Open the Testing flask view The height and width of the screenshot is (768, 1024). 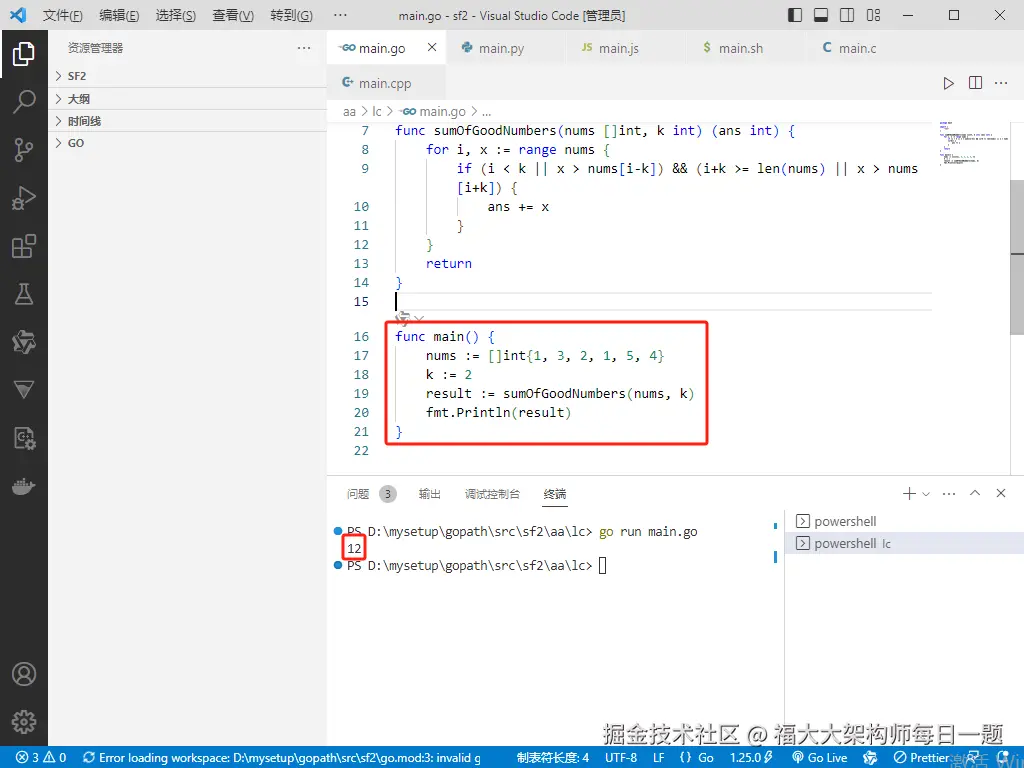tap(24, 294)
